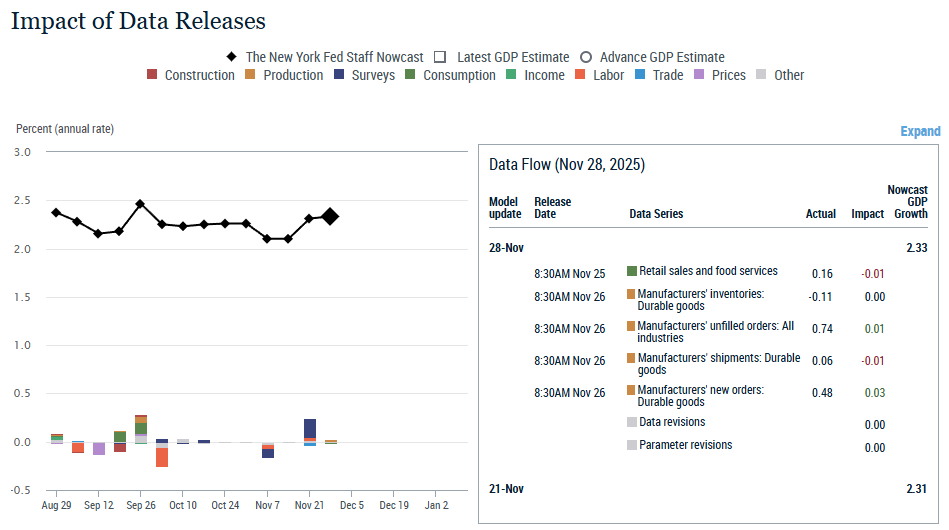Expand the 28-Nov model update row
The width and height of the screenshot is (949, 530).
point(506,247)
